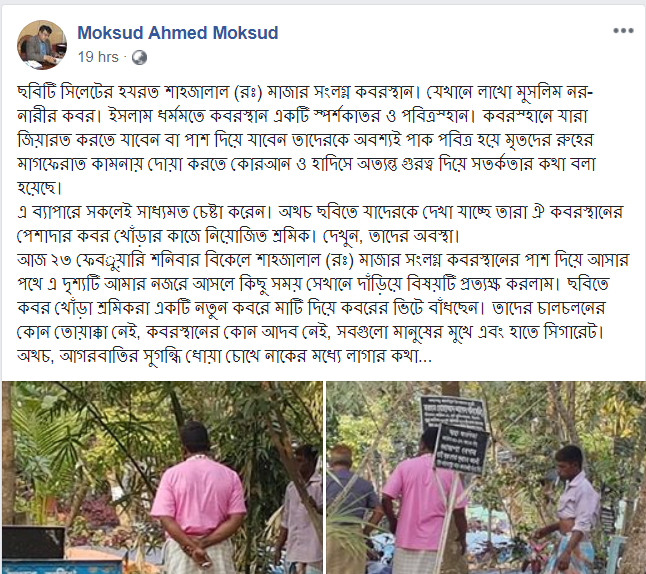
Task: Click the line starting with আজ ২৩ ফেব্রুয়ারি শনিবার
Action: (x=323, y=260)
